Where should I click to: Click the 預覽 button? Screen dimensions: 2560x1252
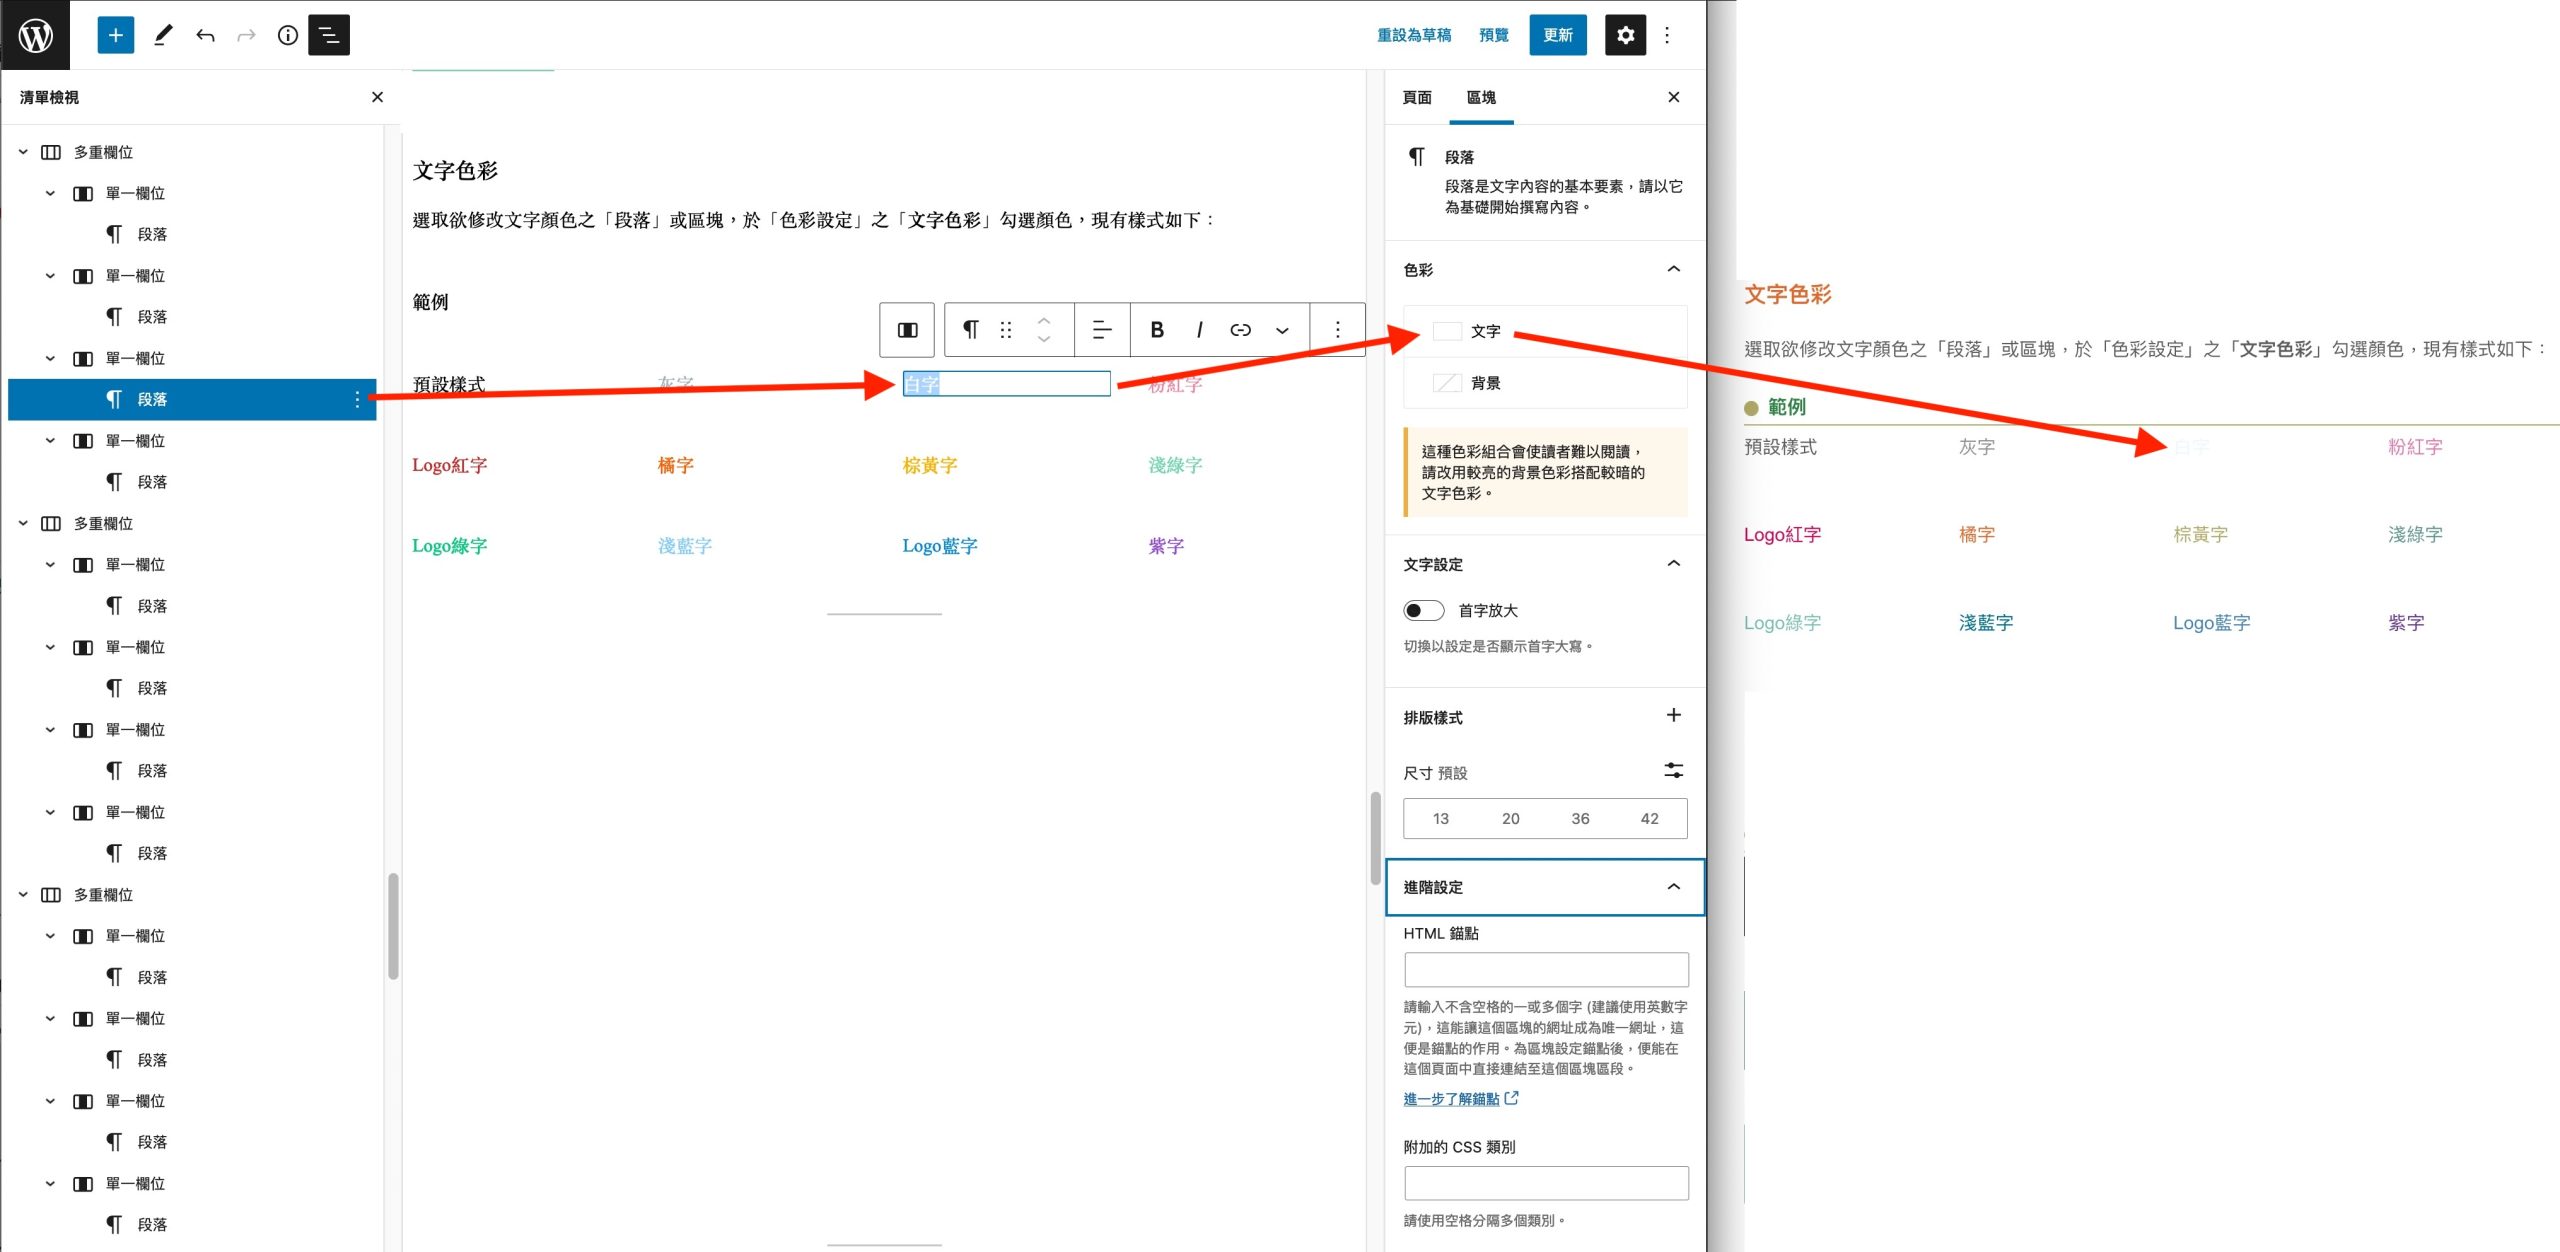point(1494,35)
